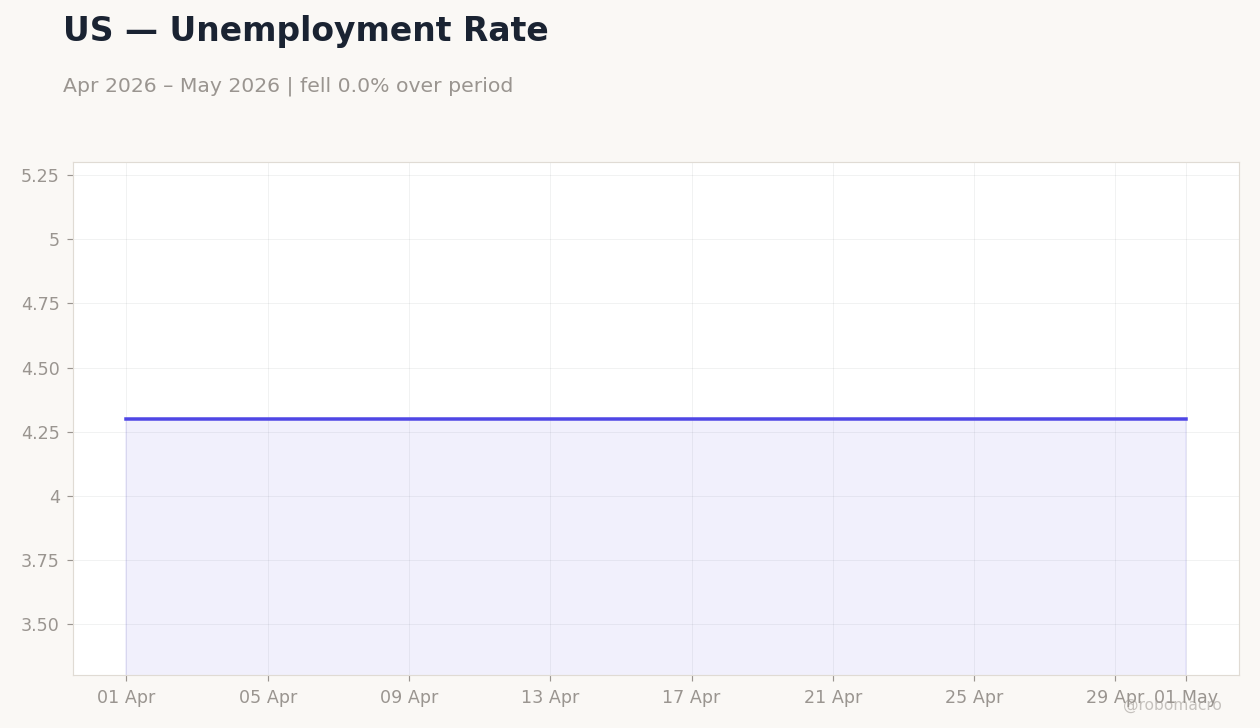
Task: Click the x-axis label 01 May
Action: (1186, 698)
